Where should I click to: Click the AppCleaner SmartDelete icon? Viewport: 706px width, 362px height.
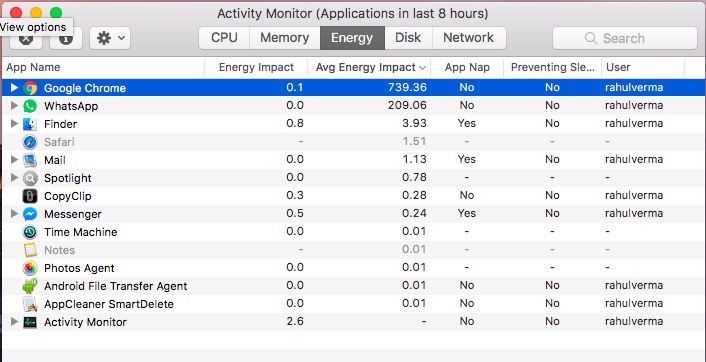pyautogui.click(x=30, y=304)
